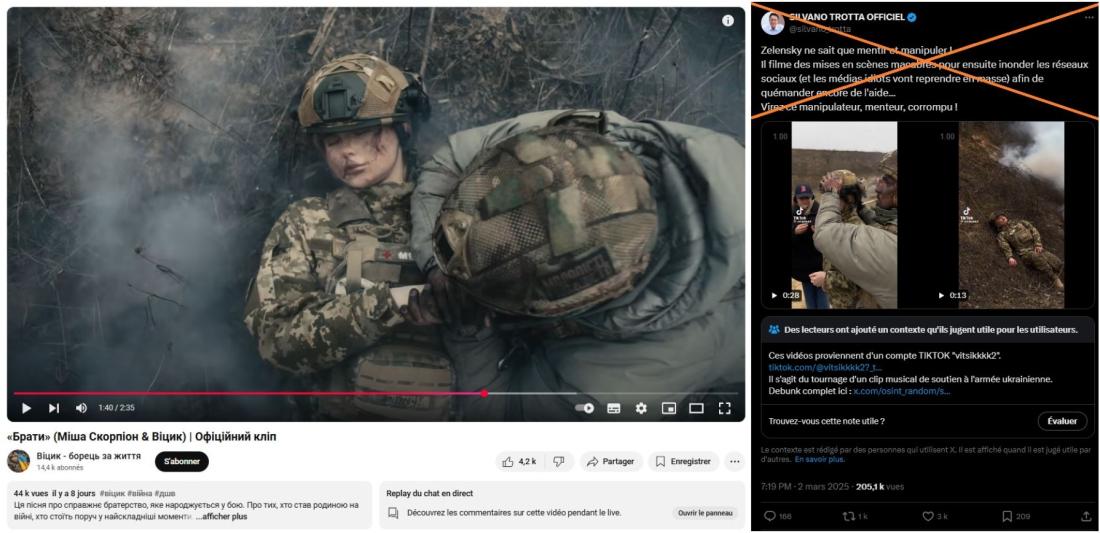Toggle theater mode view
The image size is (1100, 533).
point(696,408)
